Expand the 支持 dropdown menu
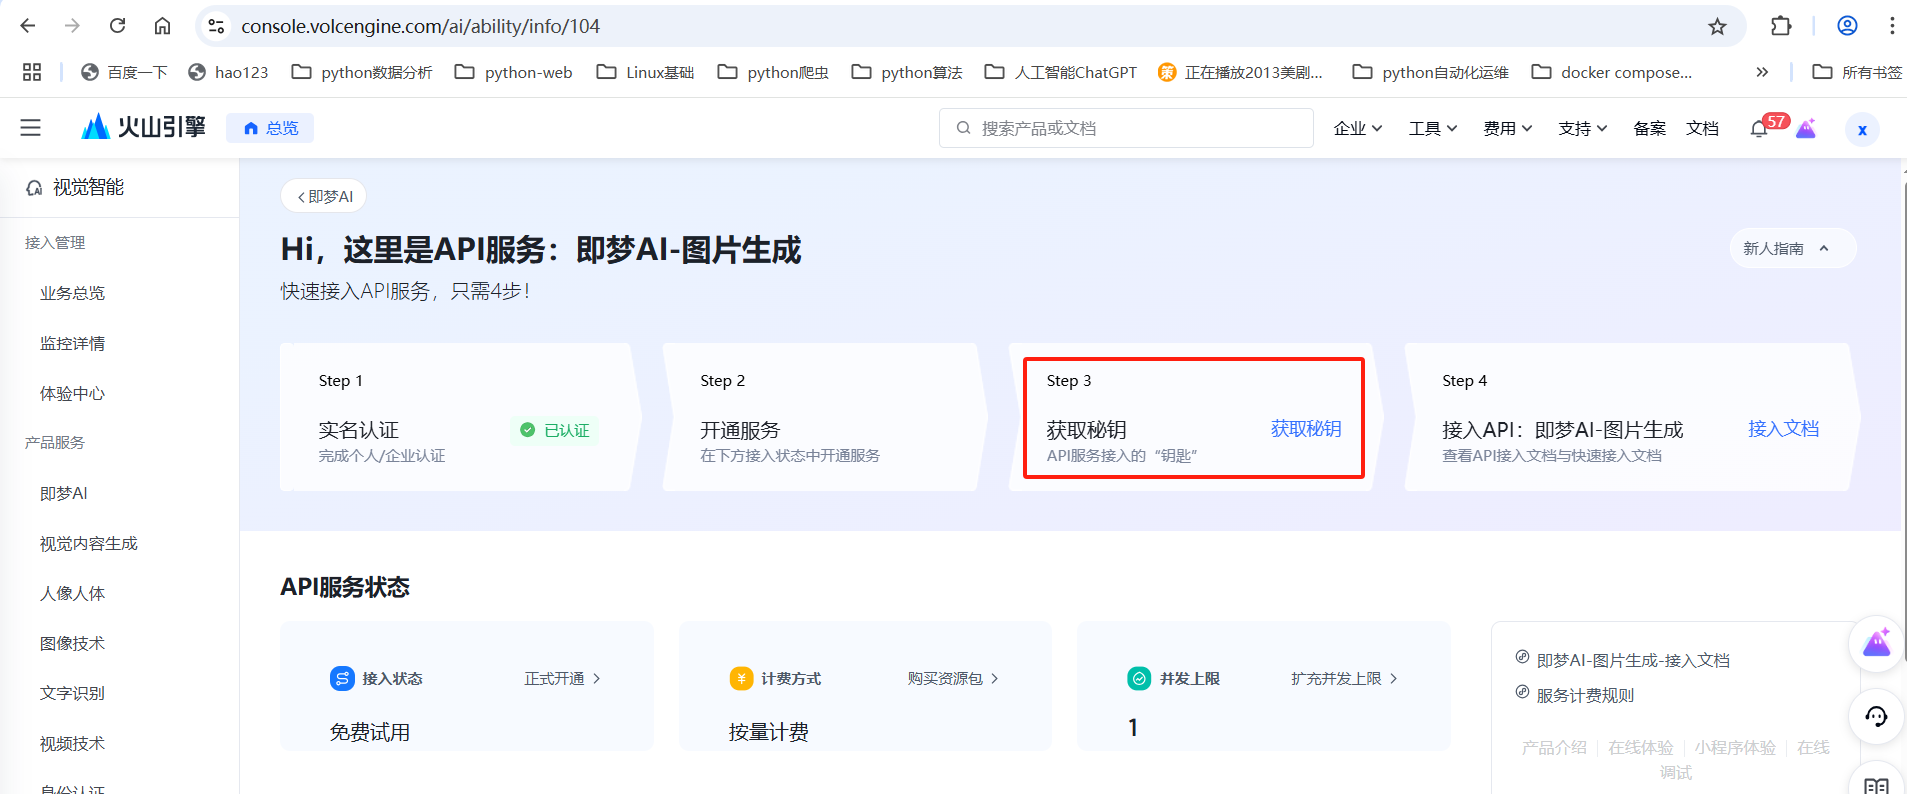This screenshot has width=1907, height=794. (x=1583, y=128)
